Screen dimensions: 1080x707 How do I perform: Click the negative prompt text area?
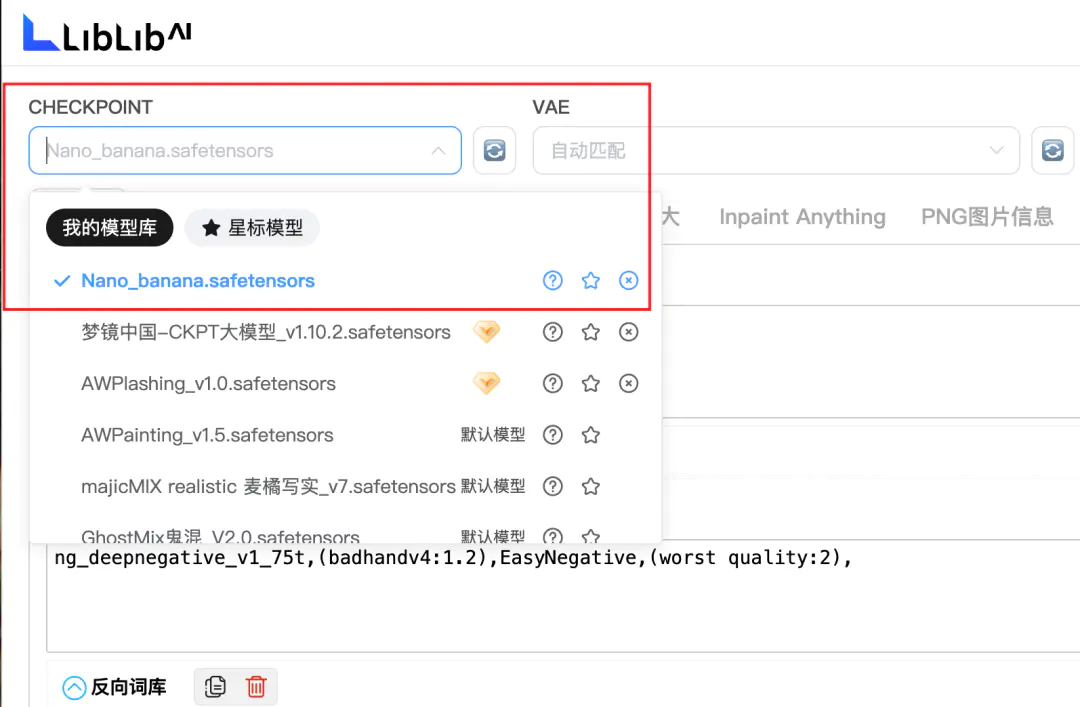[563, 596]
